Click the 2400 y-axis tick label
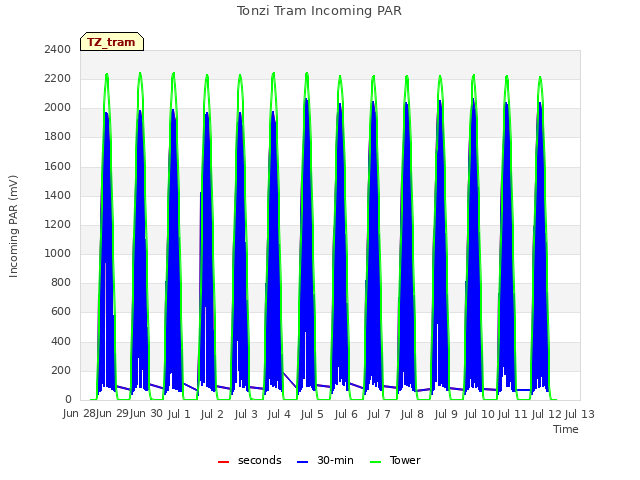The image size is (640, 480). [58, 49]
